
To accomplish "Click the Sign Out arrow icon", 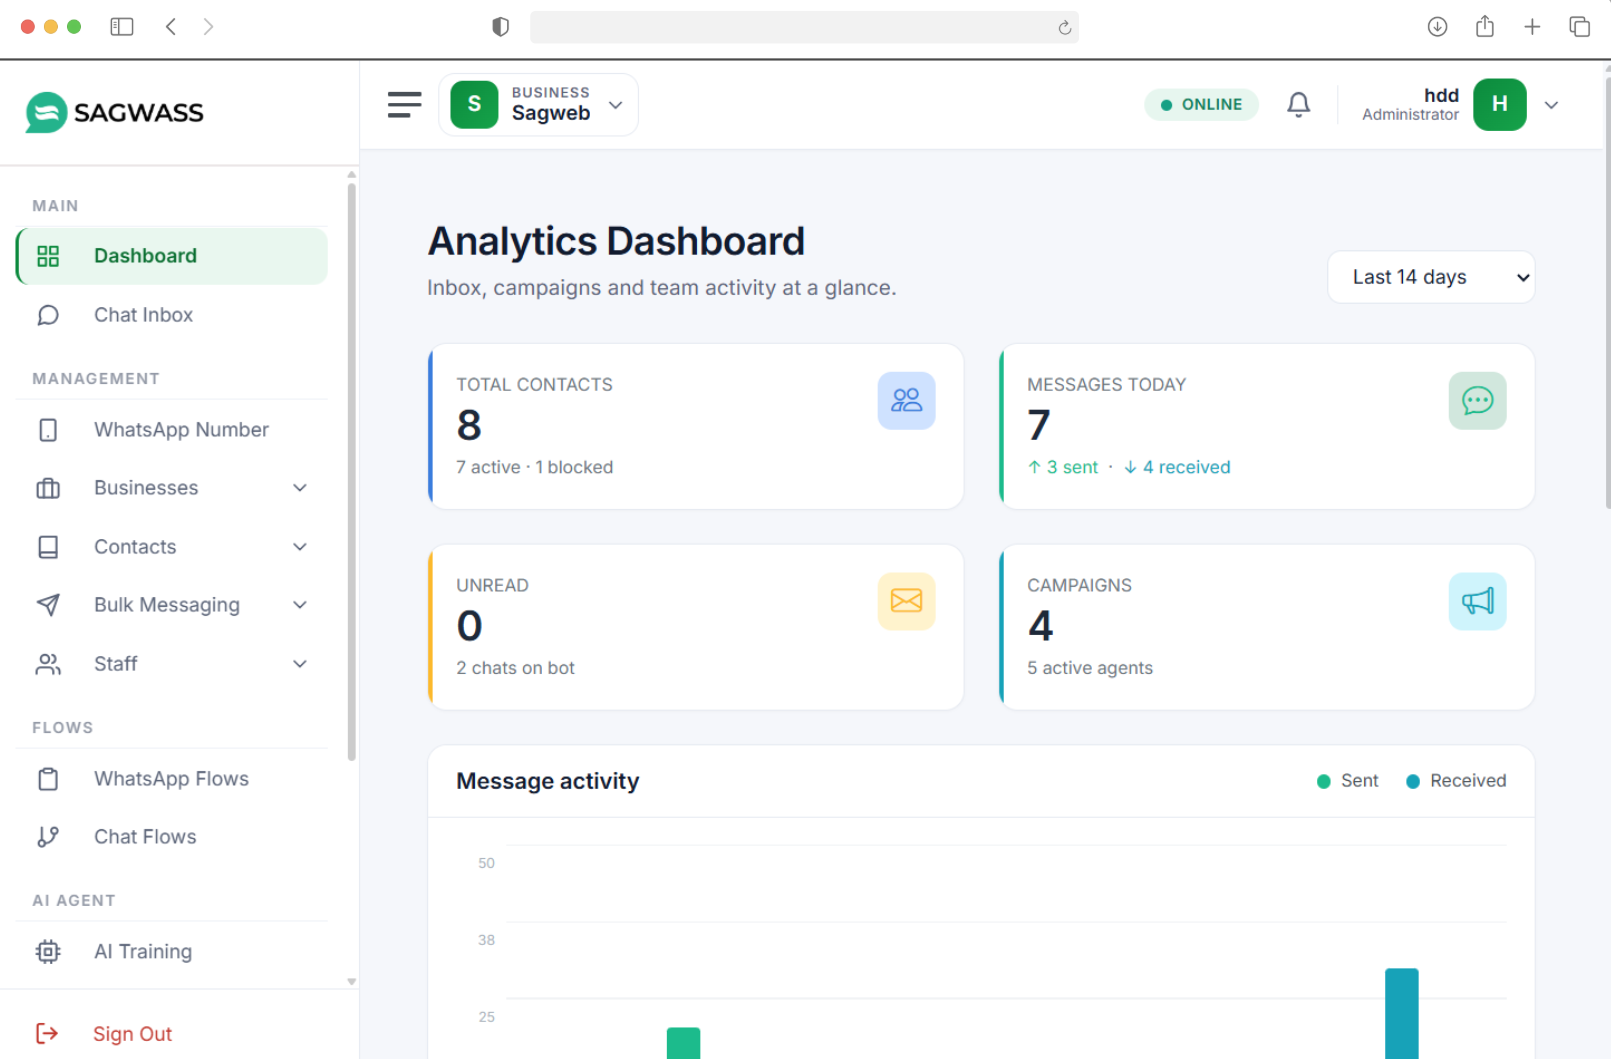I will [x=47, y=1034].
